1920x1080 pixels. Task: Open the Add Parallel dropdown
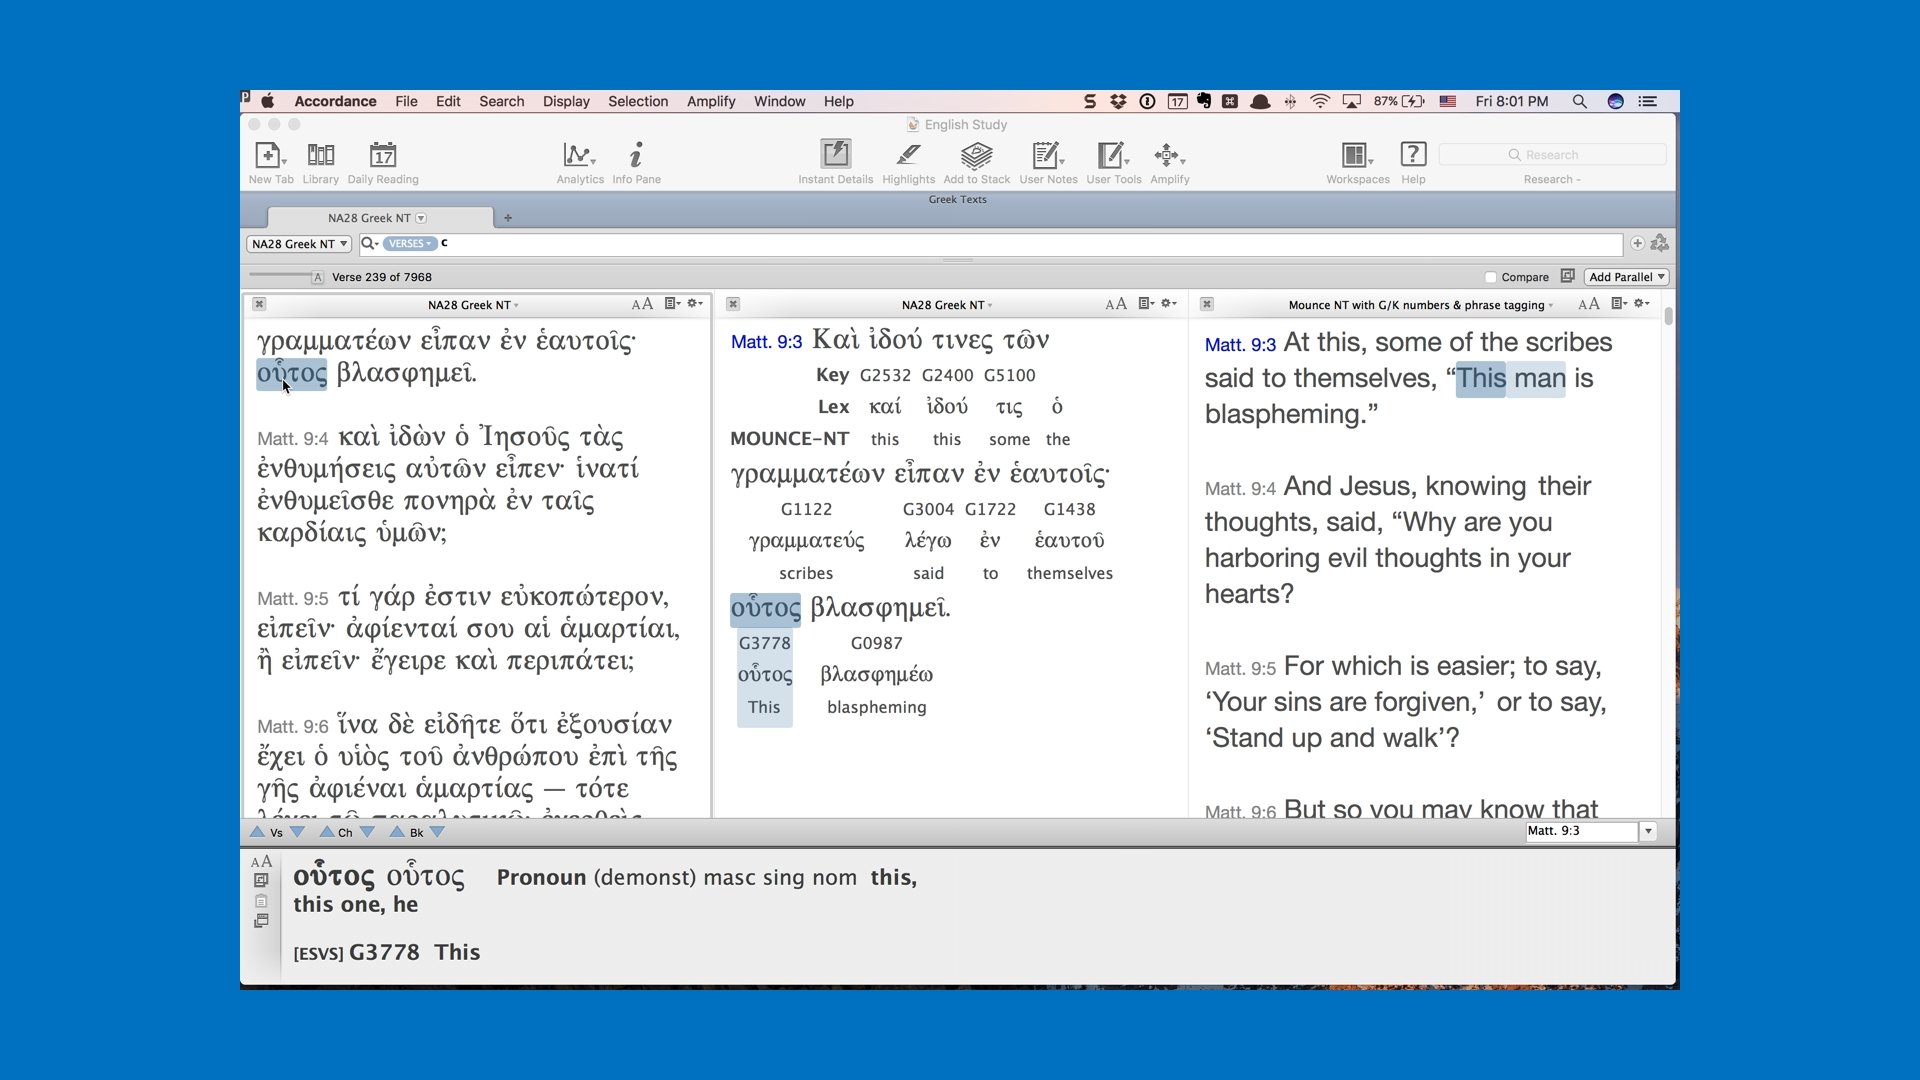pos(1627,277)
